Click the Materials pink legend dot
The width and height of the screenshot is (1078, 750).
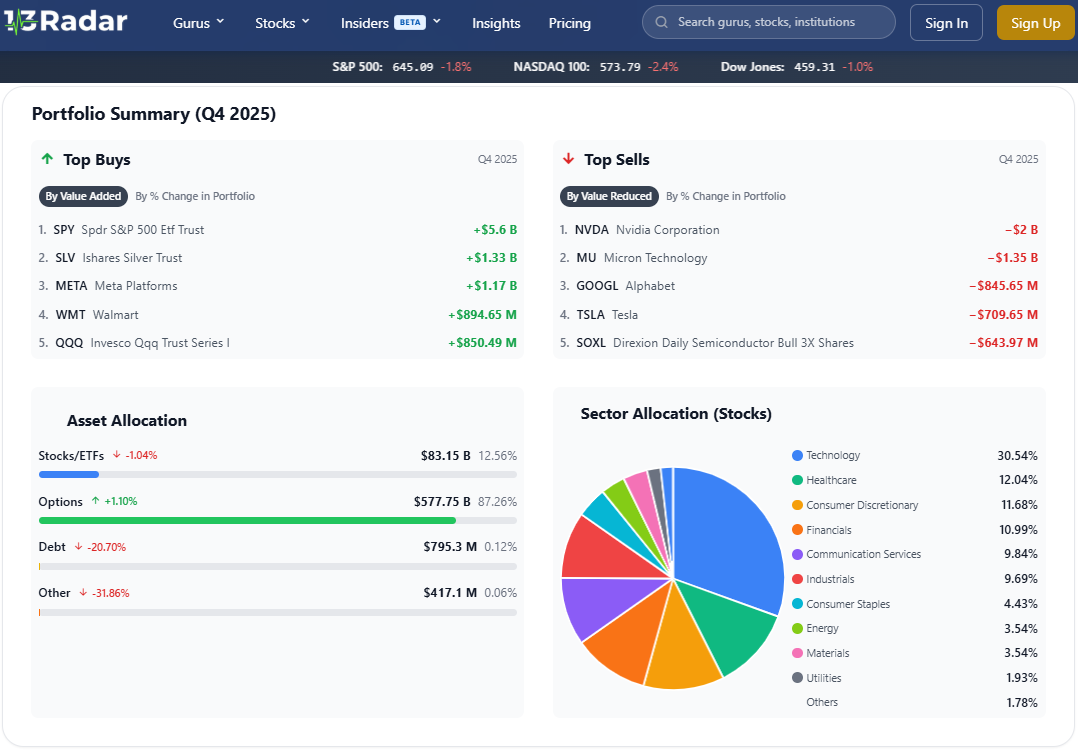click(798, 653)
